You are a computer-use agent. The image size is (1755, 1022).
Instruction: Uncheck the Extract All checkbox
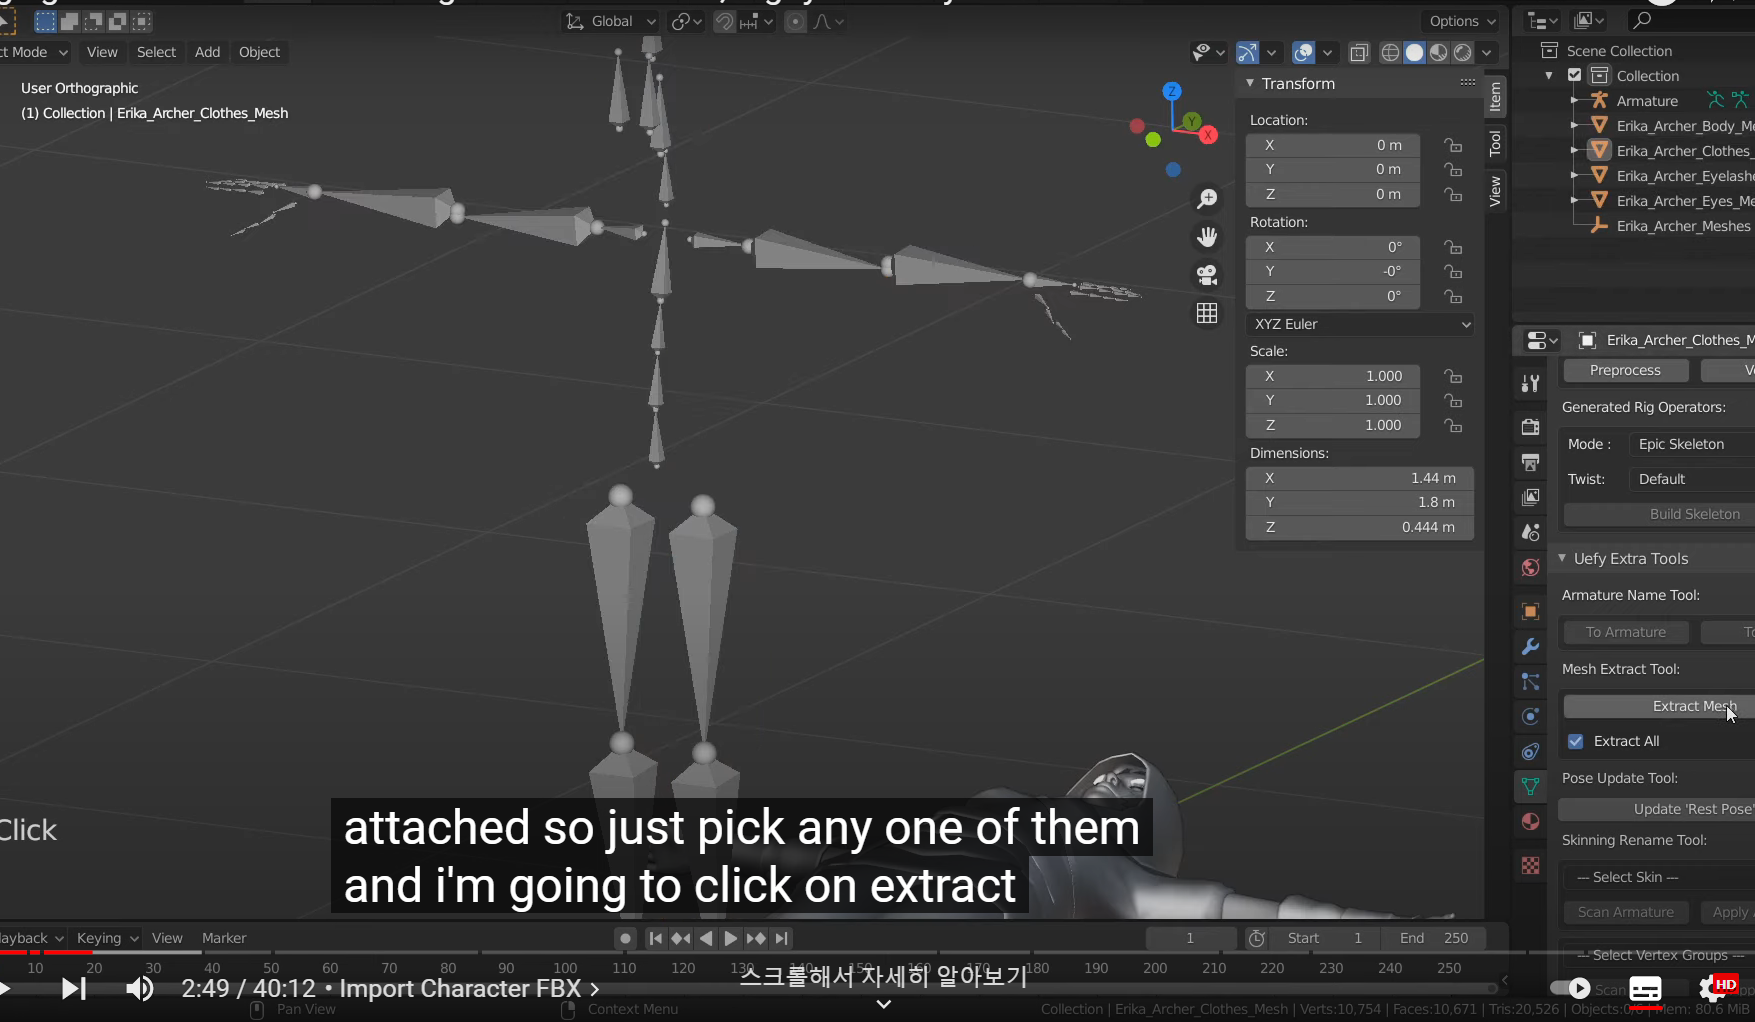pos(1576,741)
